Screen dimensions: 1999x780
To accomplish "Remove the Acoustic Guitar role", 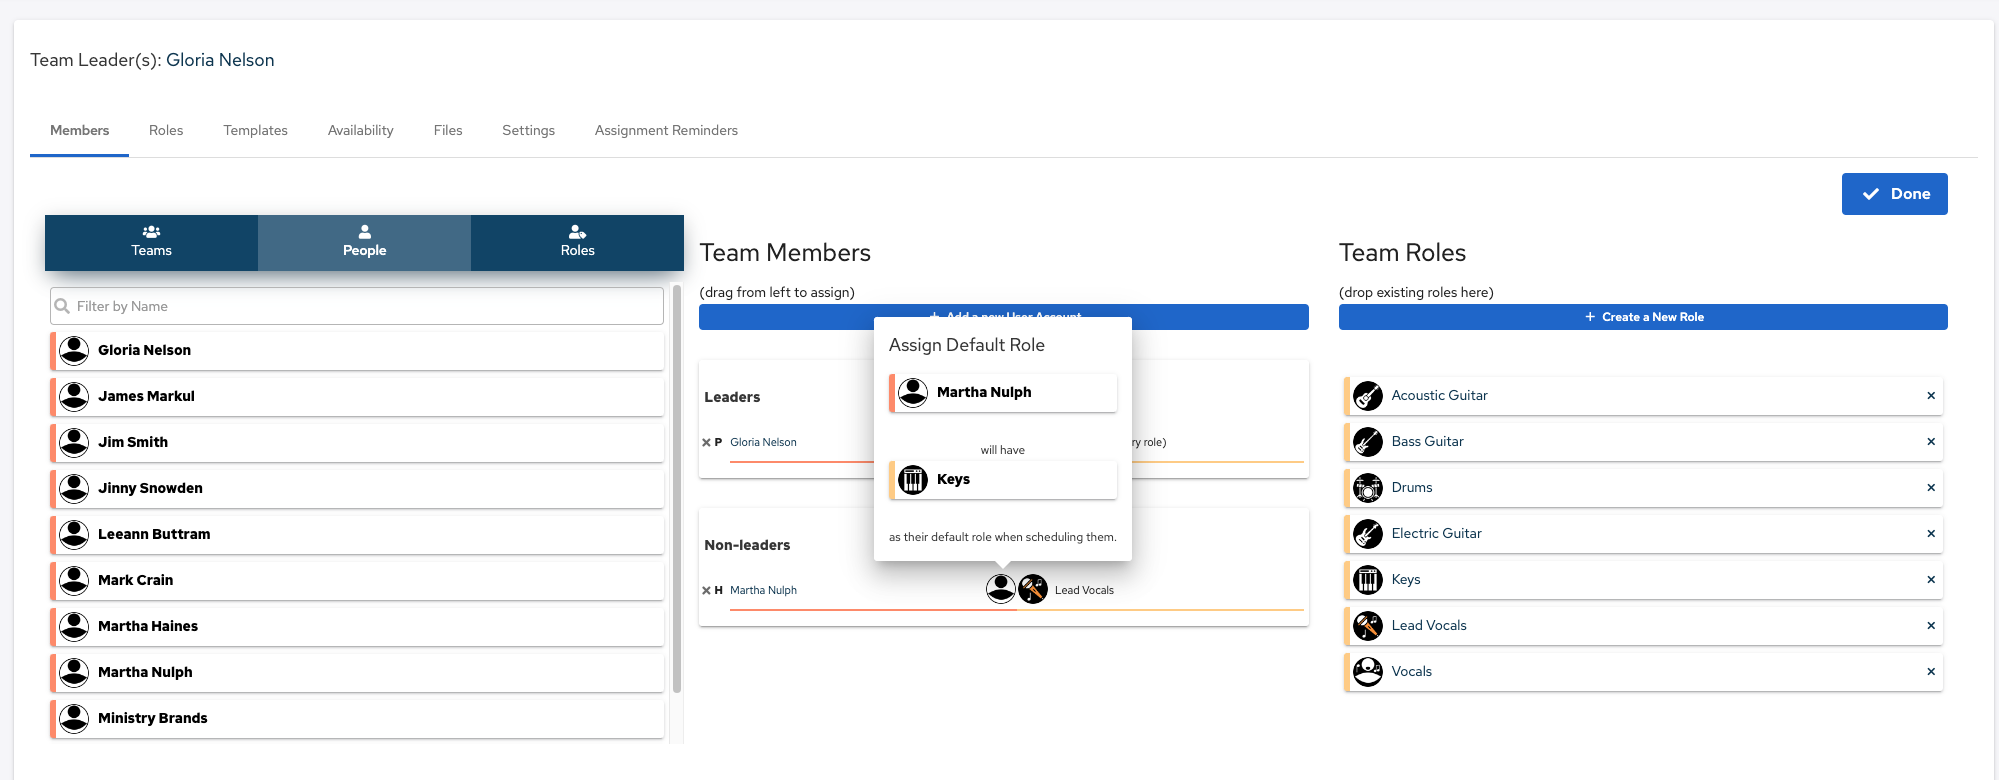I will coord(1930,396).
